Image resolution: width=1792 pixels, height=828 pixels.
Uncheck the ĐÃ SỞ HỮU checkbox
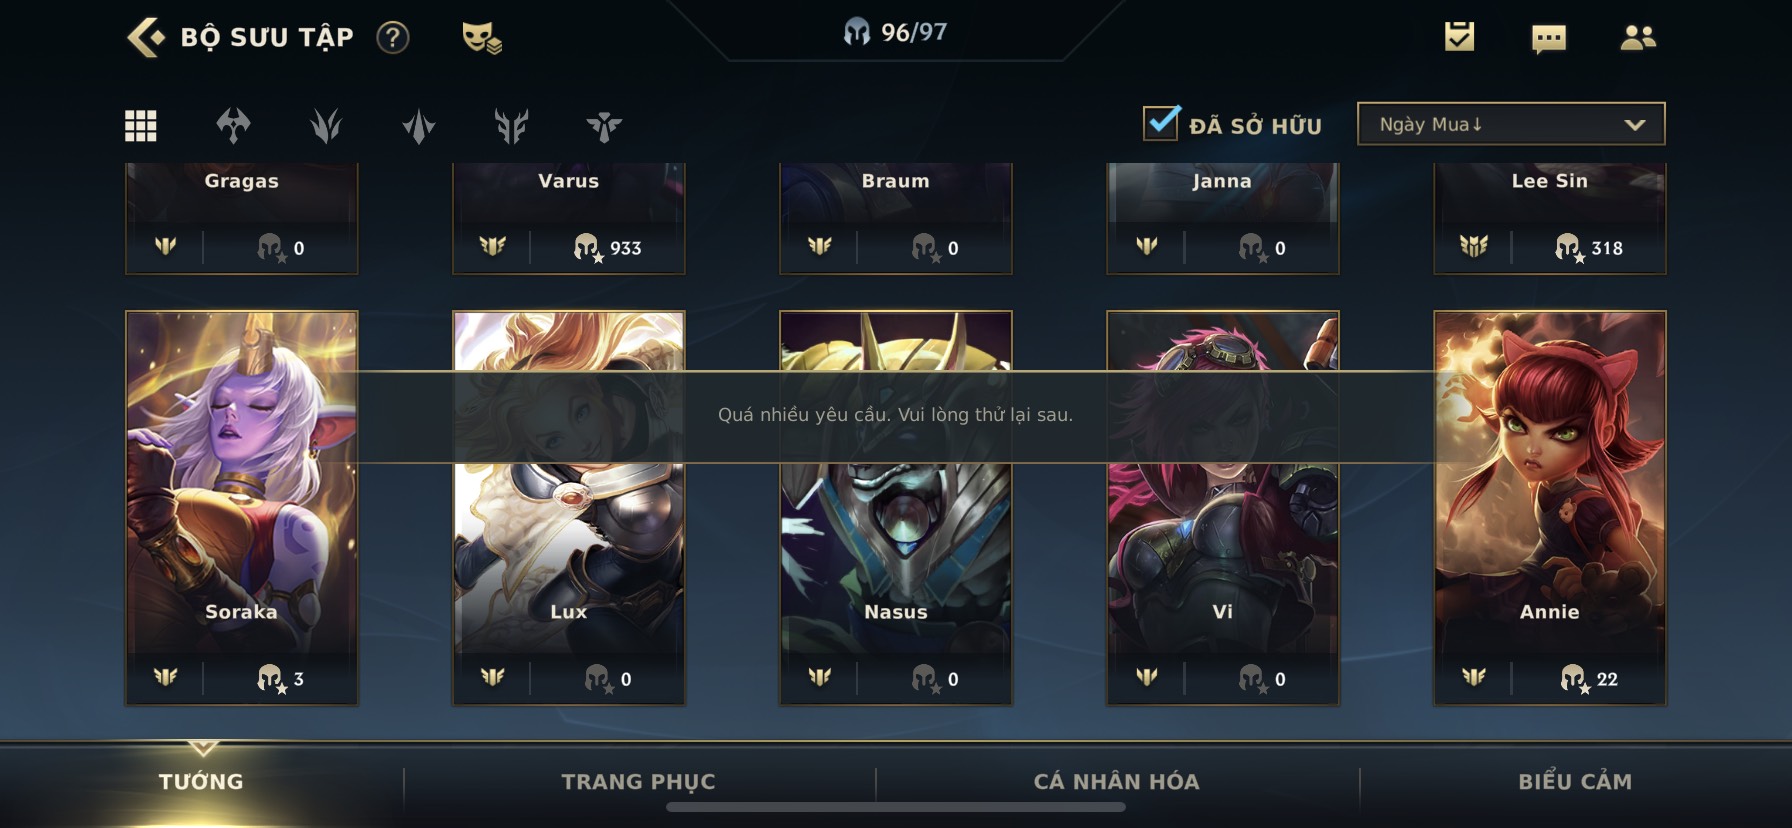1161,123
